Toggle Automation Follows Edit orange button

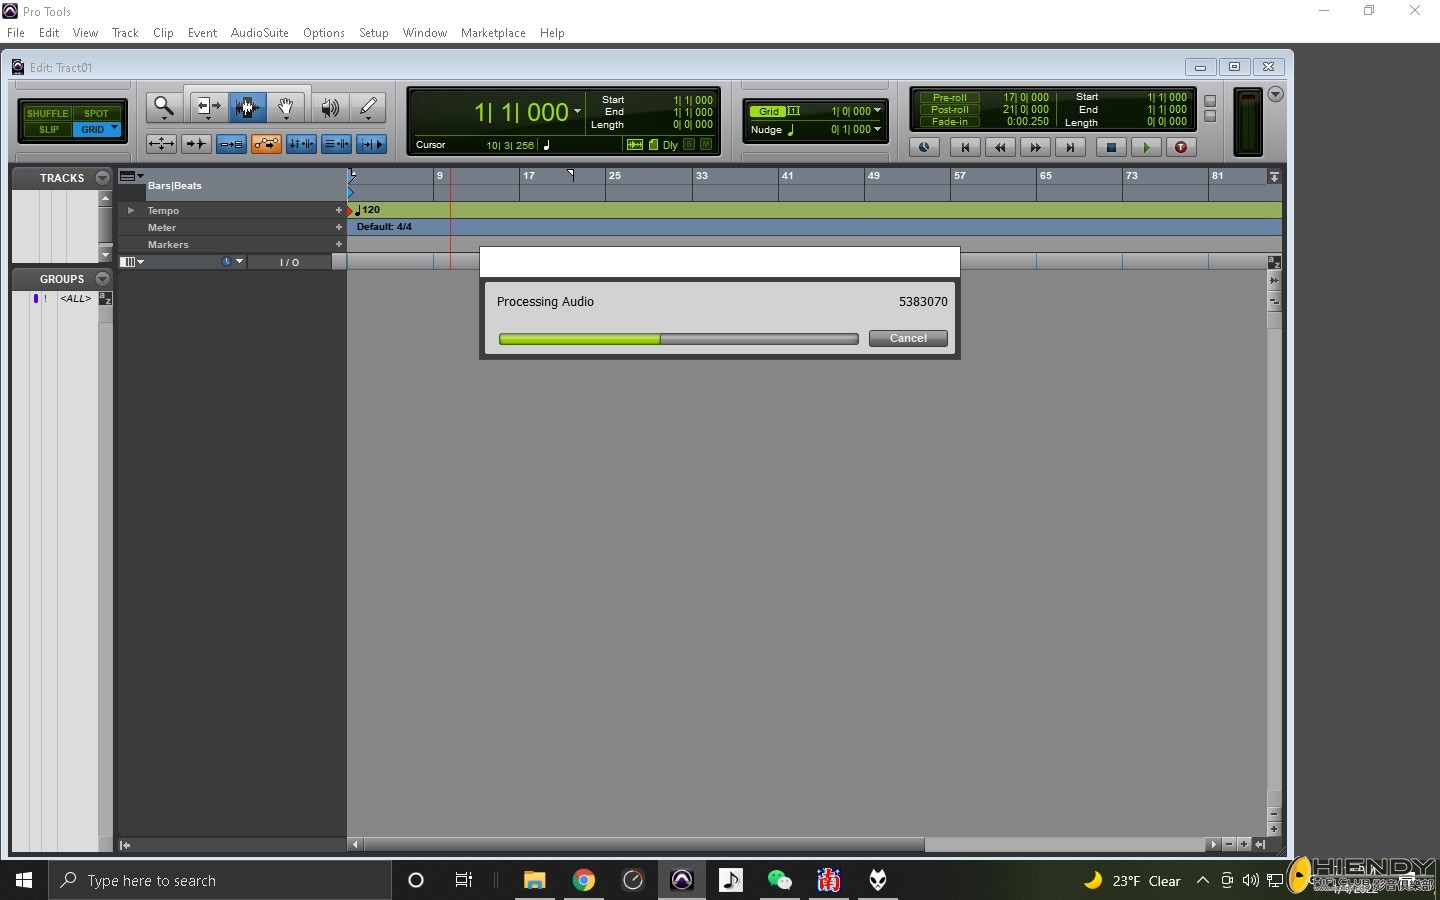(266, 144)
